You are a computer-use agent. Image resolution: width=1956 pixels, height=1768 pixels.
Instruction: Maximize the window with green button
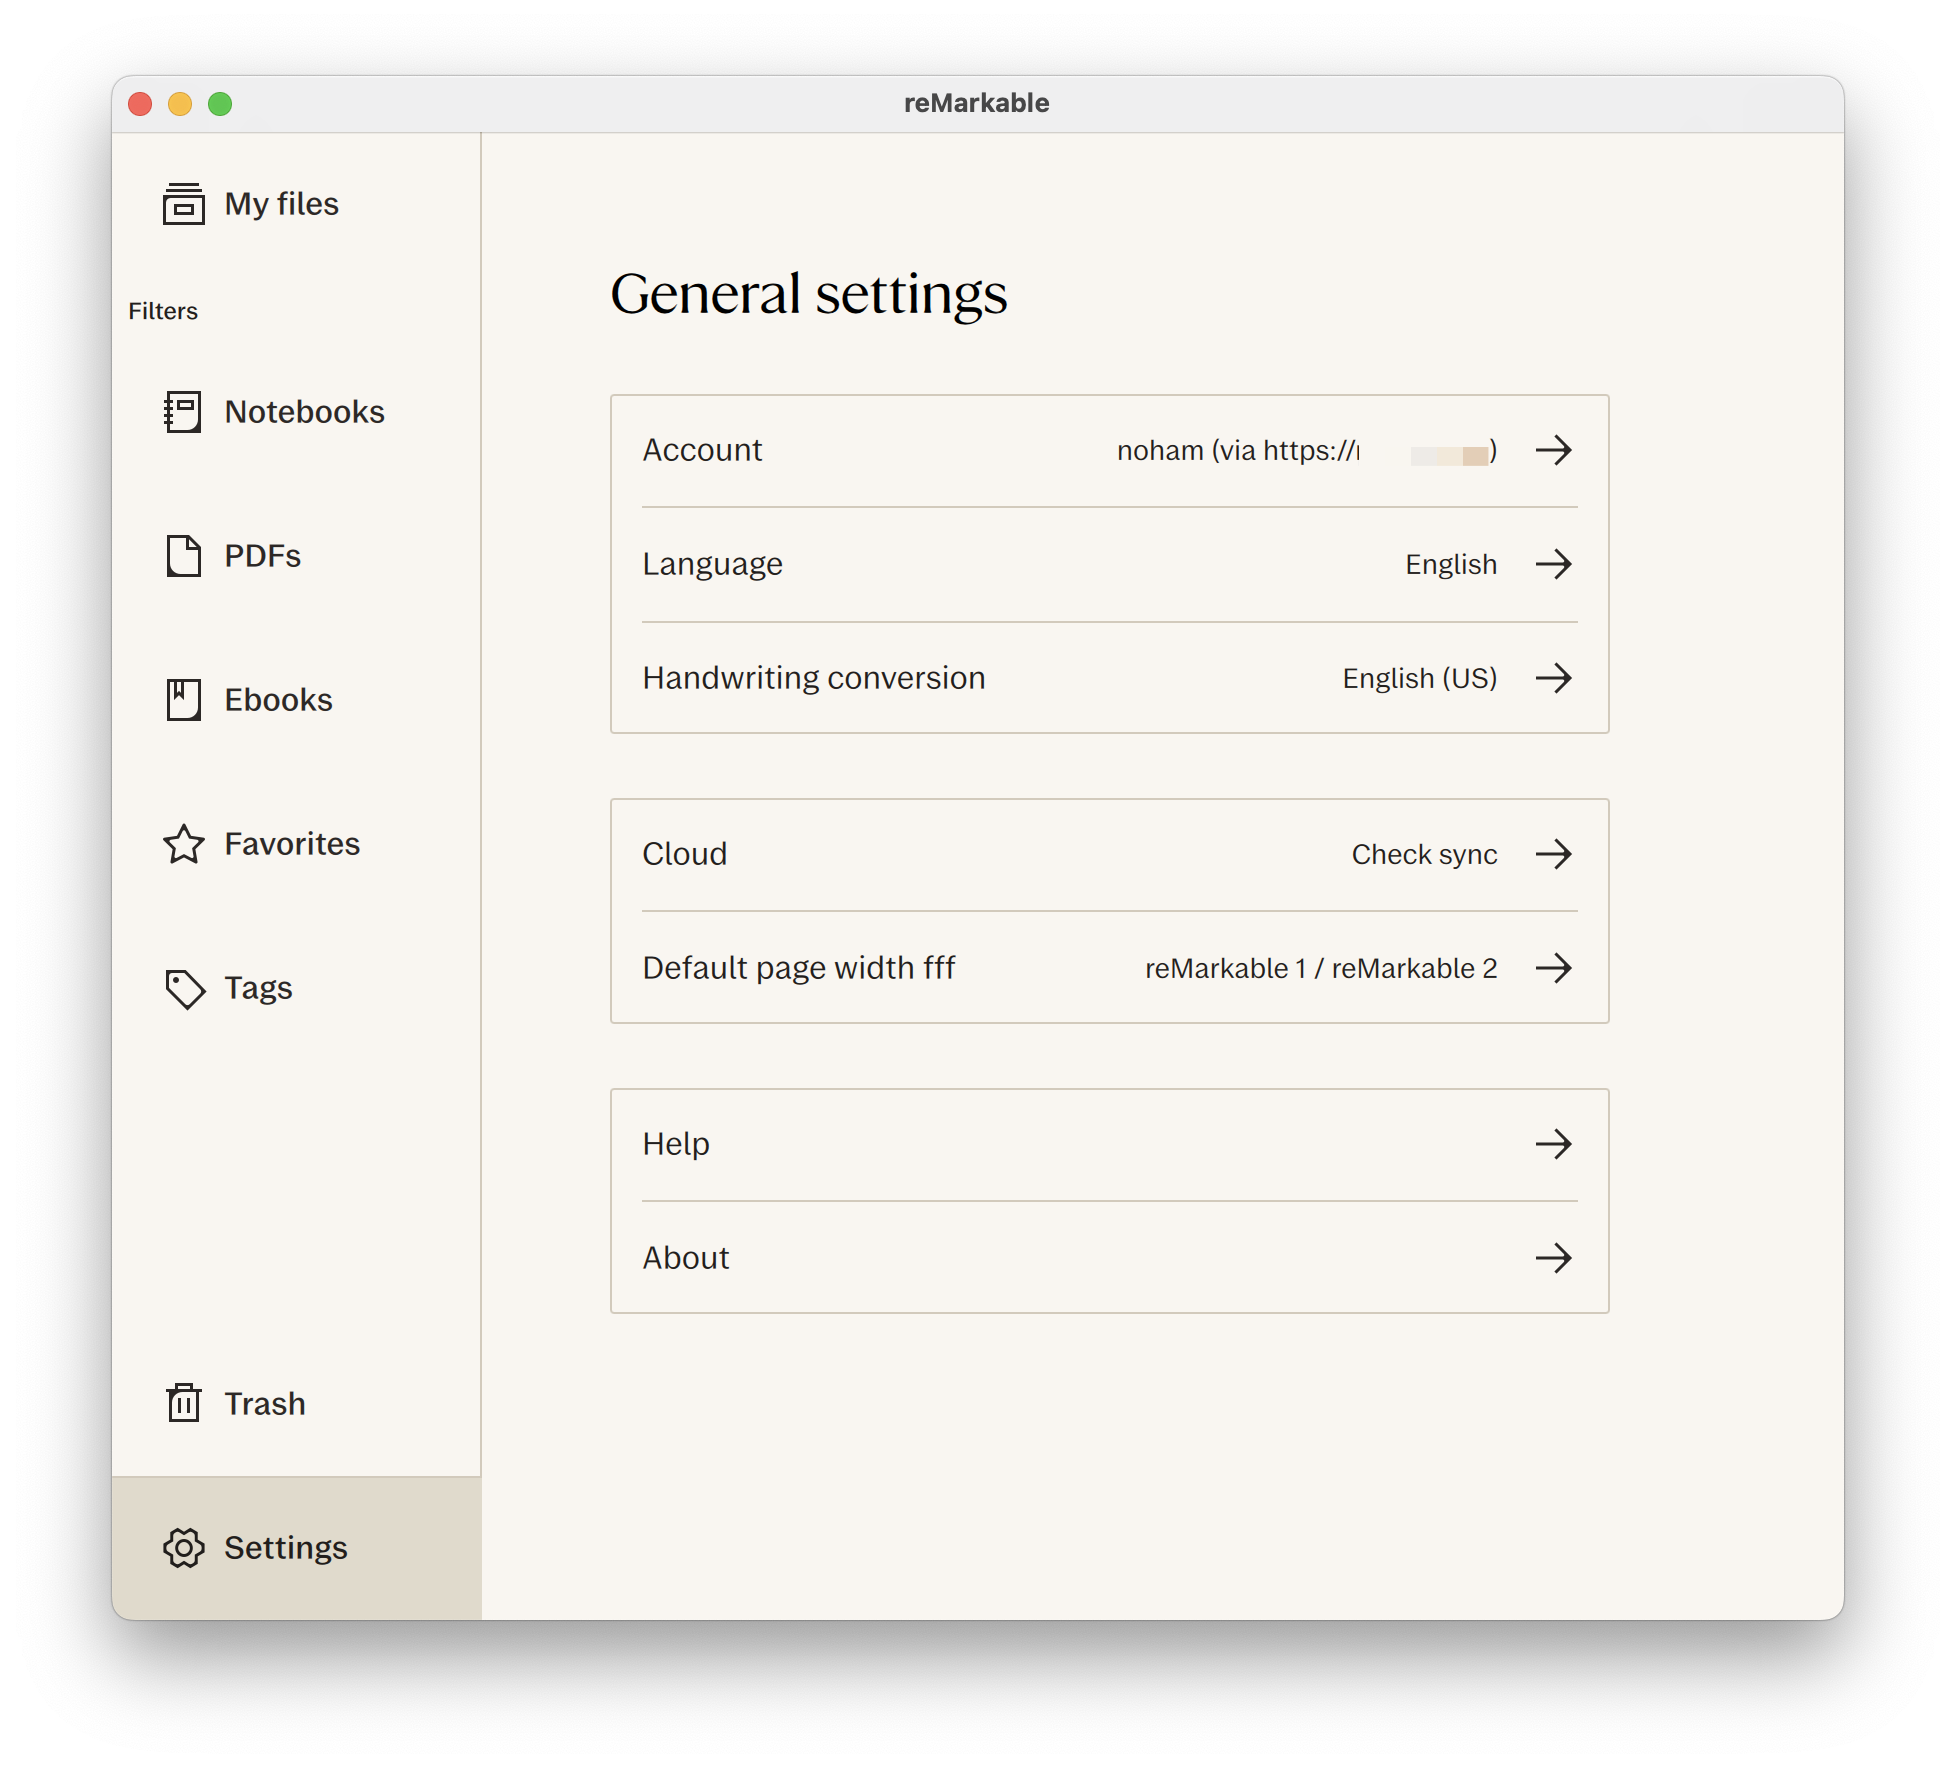coord(220,104)
